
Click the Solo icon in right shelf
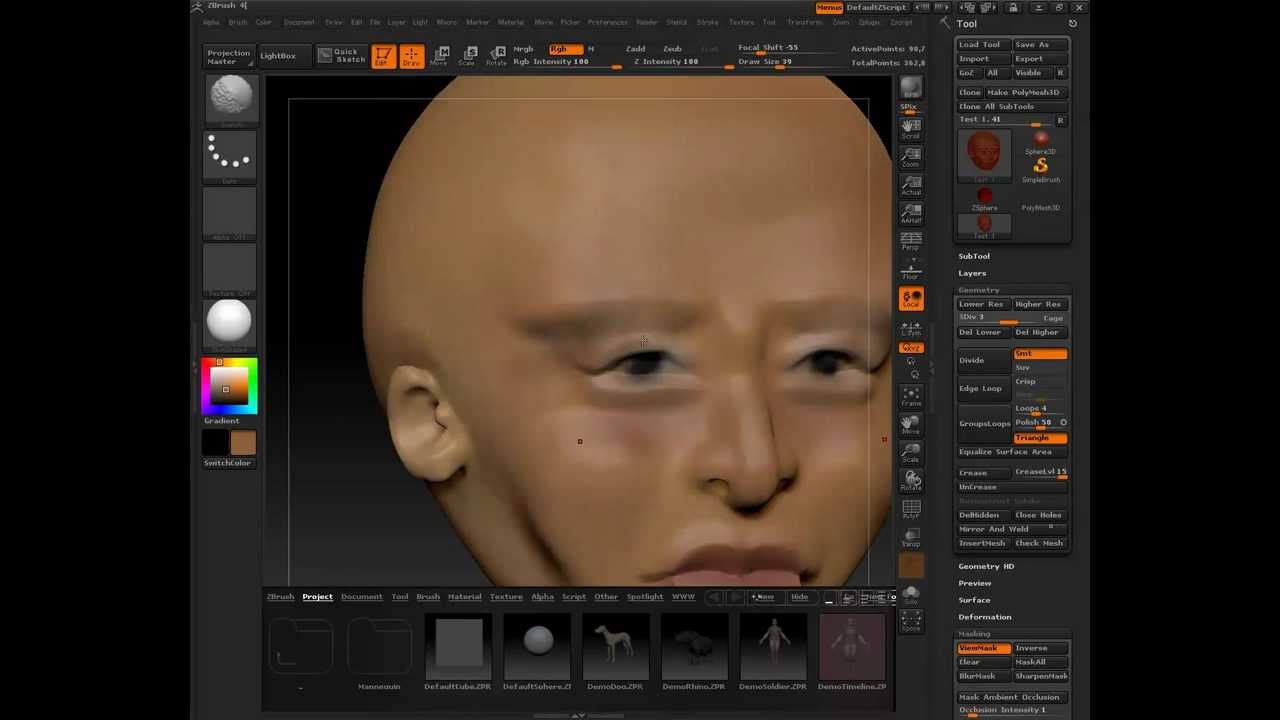click(x=911, y=593)
